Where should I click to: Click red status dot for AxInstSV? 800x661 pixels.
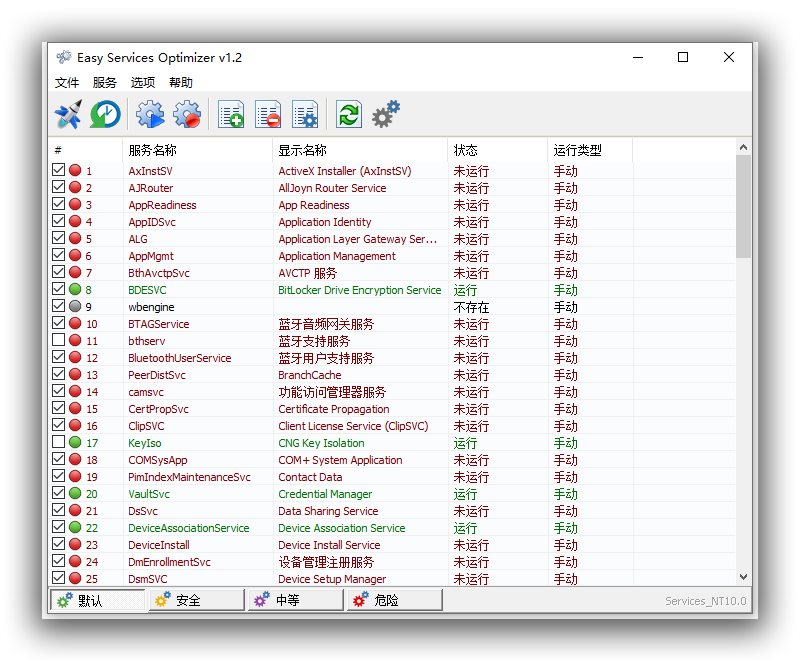[75, 170]
